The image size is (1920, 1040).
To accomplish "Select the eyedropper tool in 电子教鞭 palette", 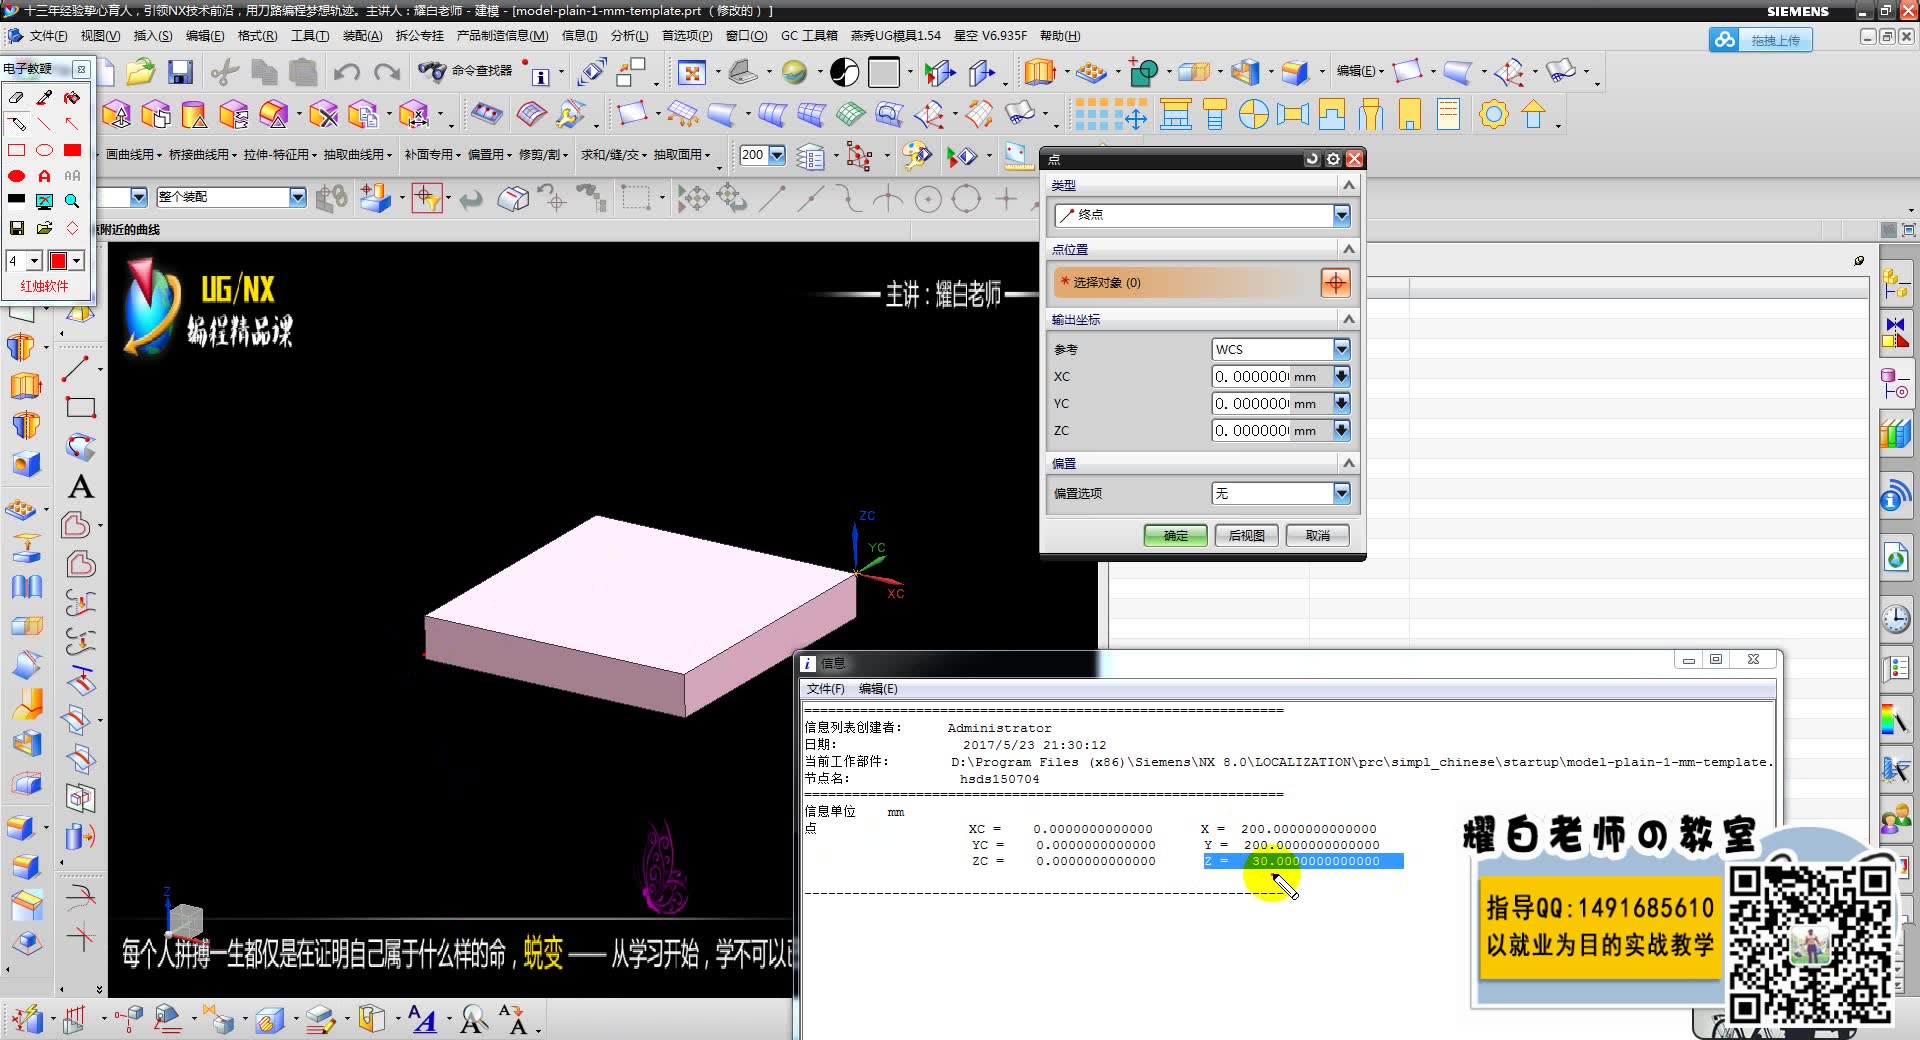I will [44, 97].
